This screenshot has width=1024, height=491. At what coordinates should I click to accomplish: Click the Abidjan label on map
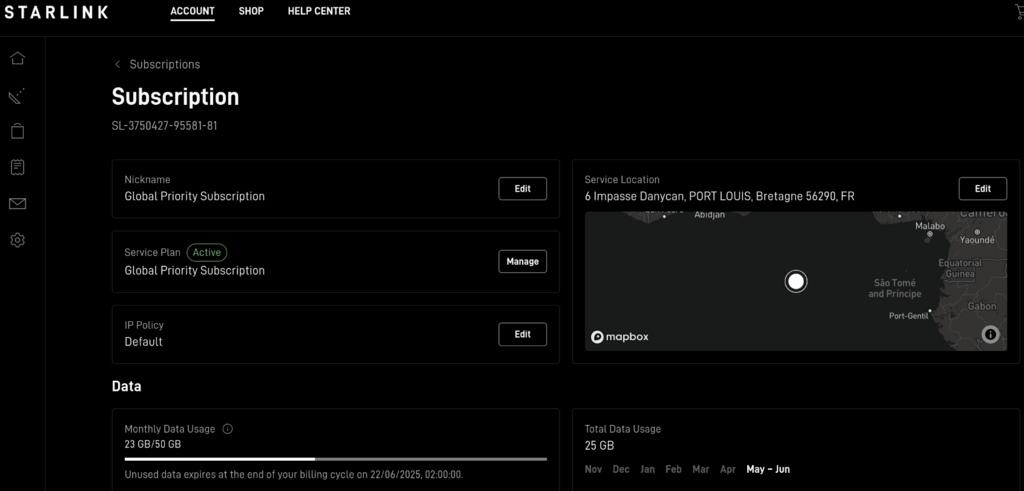click(x=709, y=215)
